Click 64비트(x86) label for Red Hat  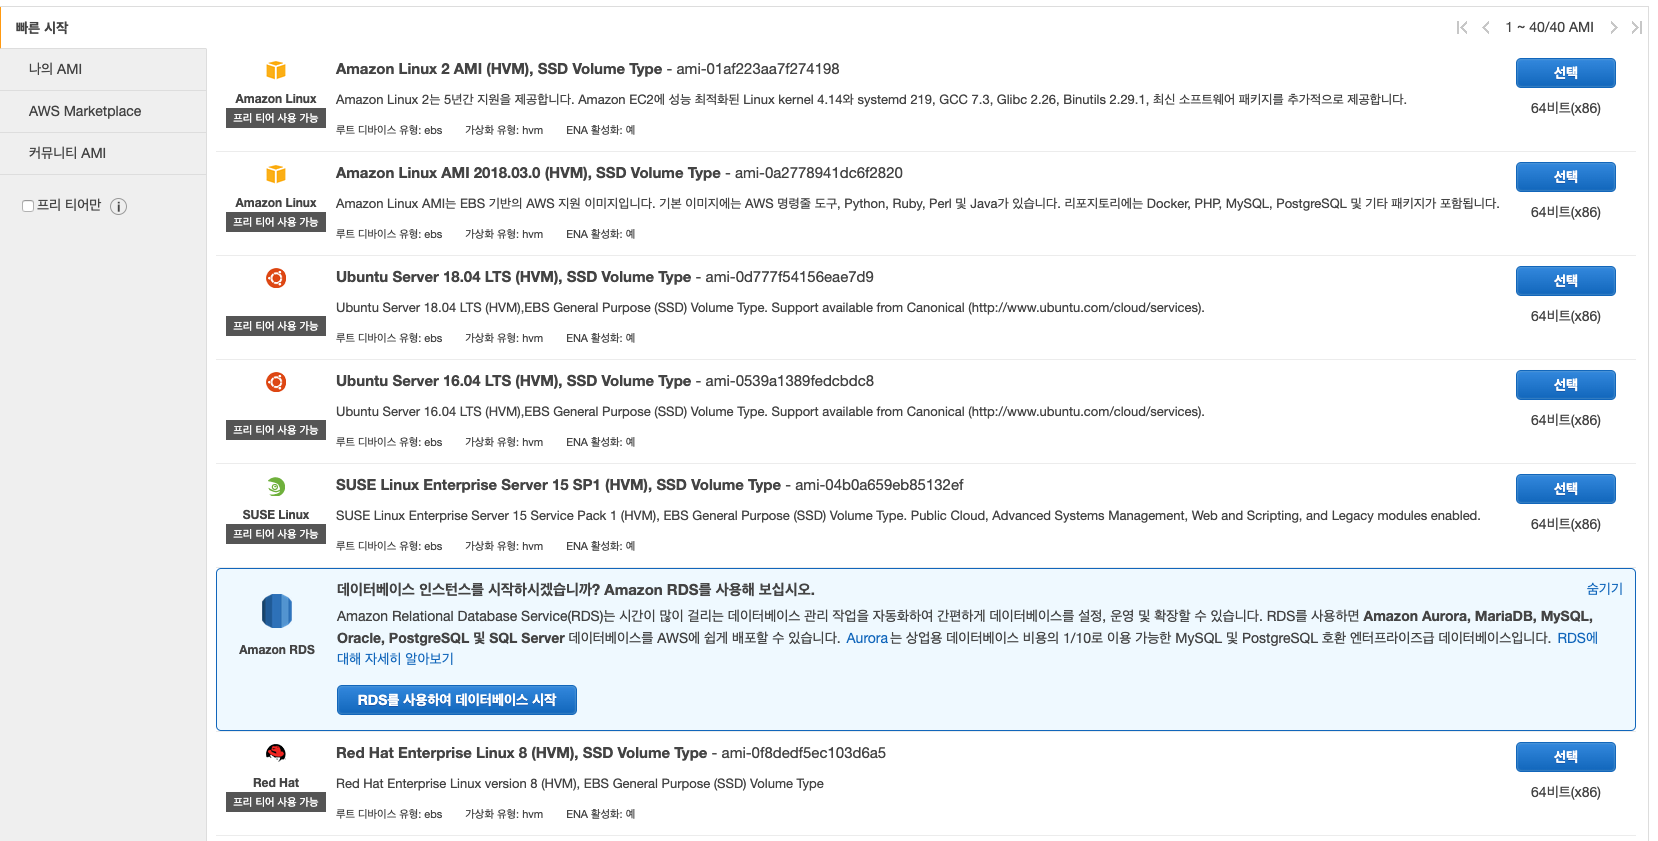point(1565,792)
